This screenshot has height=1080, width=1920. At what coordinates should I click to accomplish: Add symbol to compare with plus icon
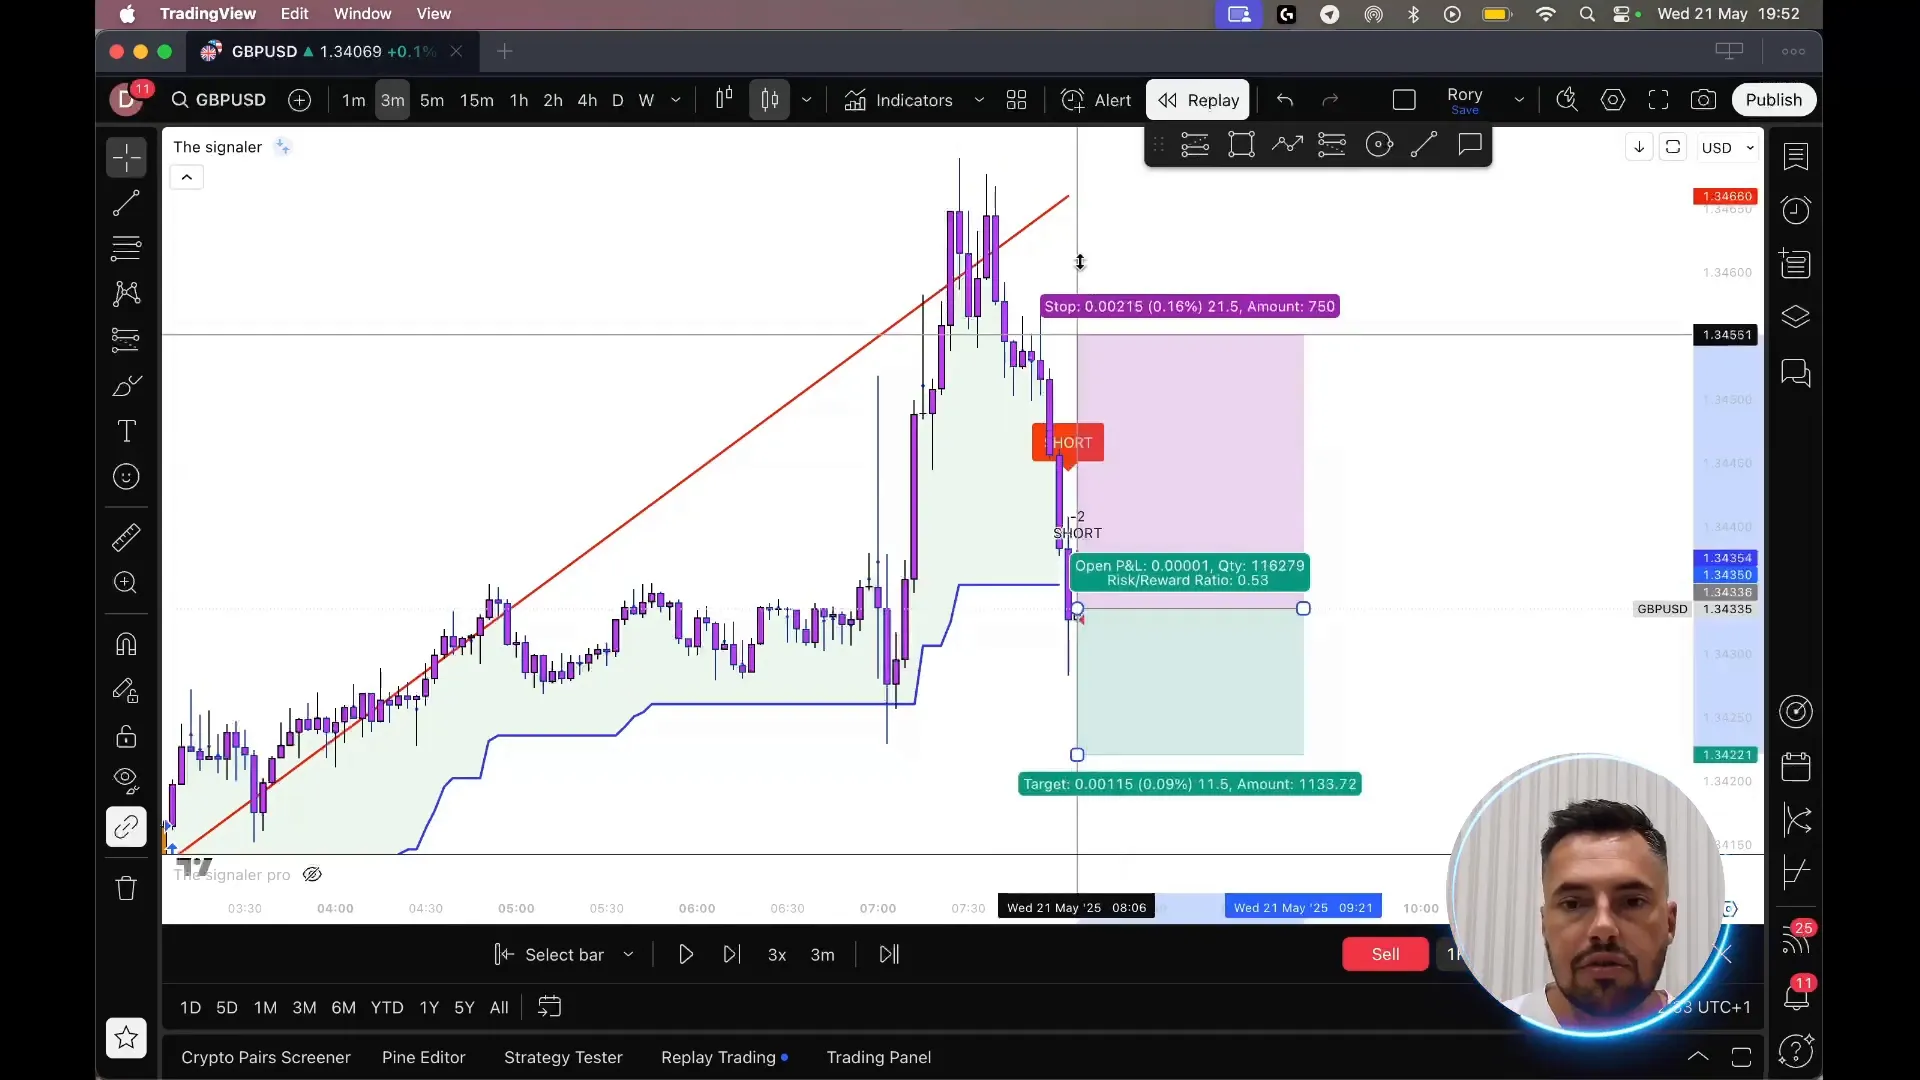tap(299, 100)
